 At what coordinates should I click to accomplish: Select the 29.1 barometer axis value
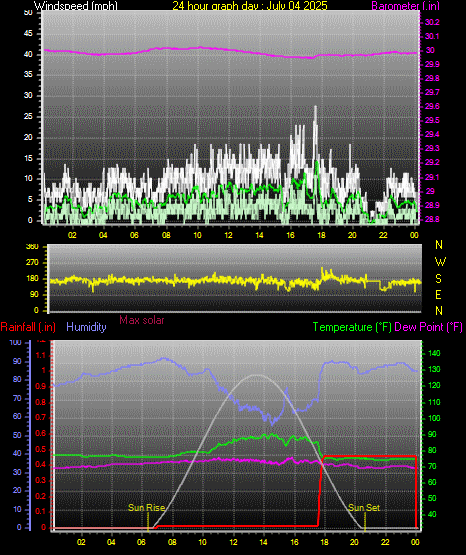click(432, 177)
